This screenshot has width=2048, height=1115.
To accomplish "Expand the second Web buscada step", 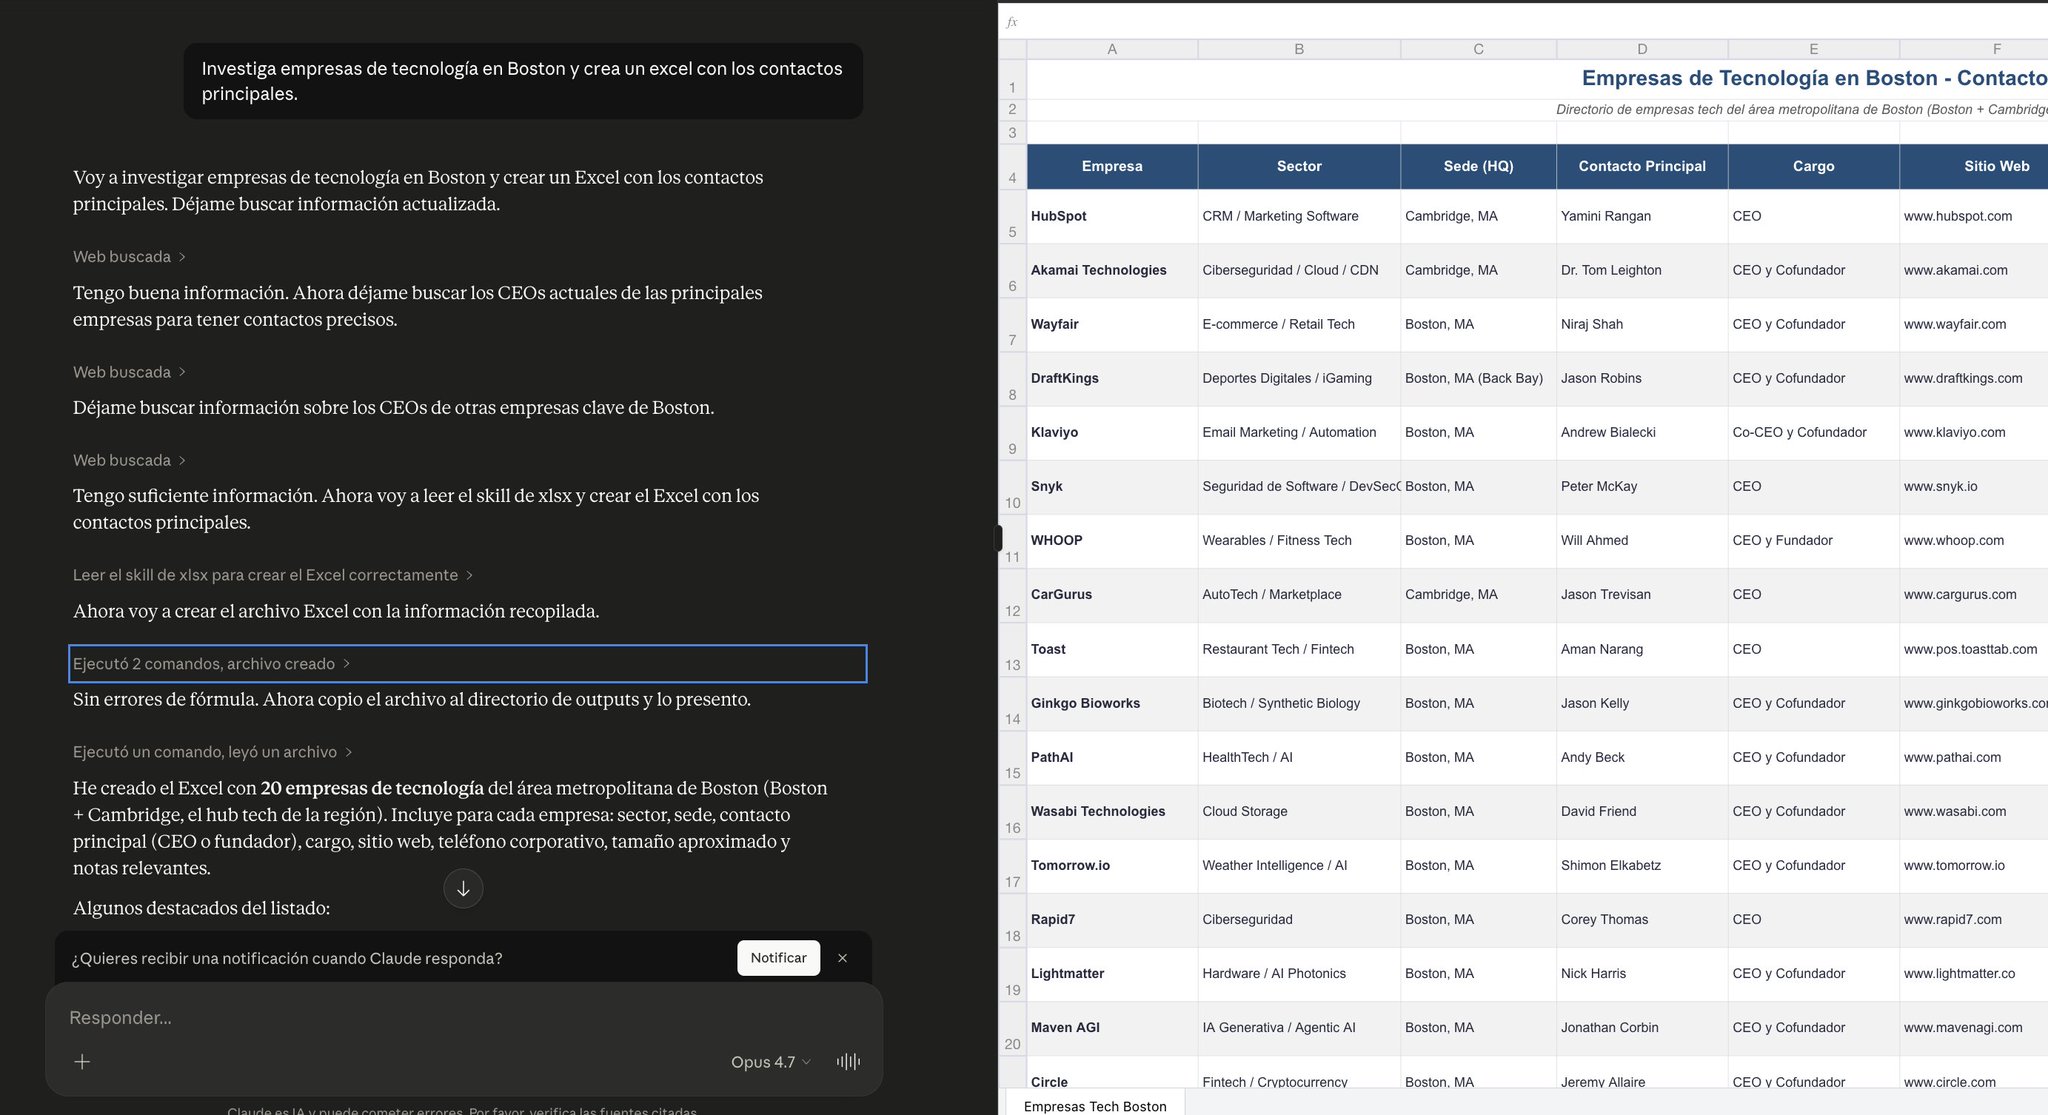I will pyautogui.click(x=129, y=372).
